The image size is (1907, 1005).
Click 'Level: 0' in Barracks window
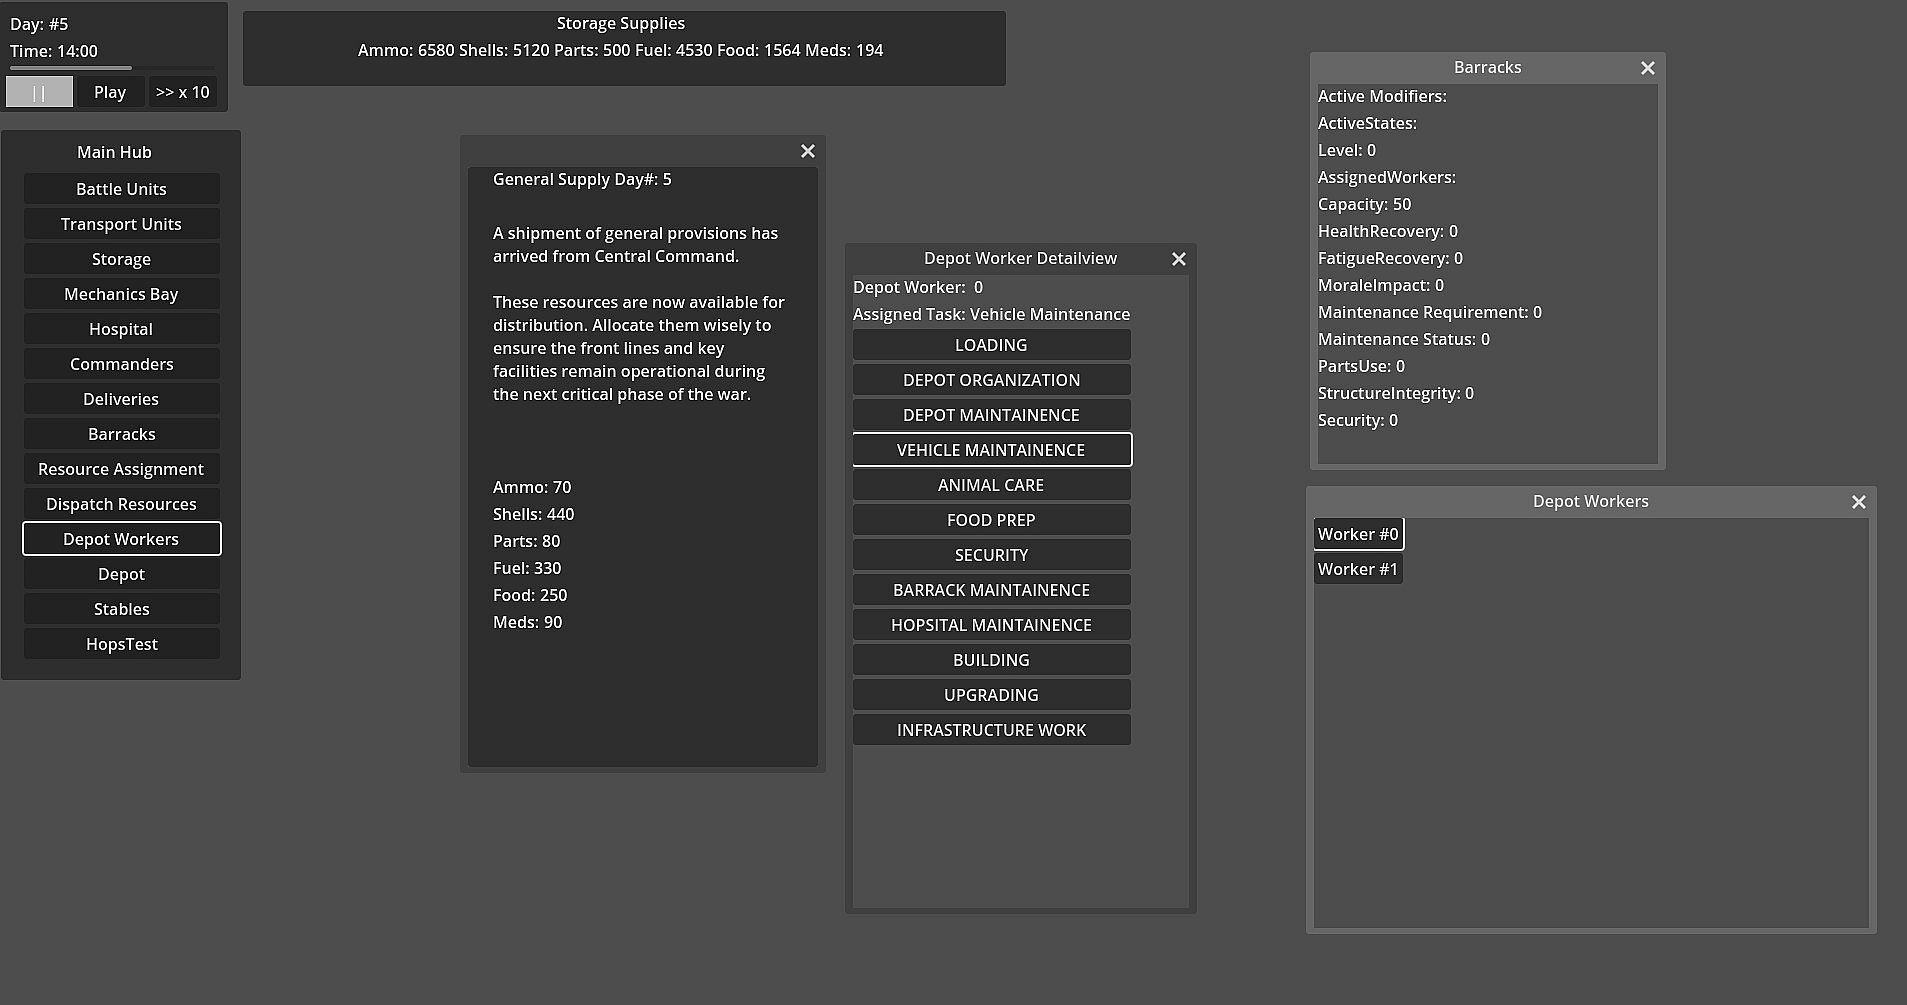(x=1346, y=150)
